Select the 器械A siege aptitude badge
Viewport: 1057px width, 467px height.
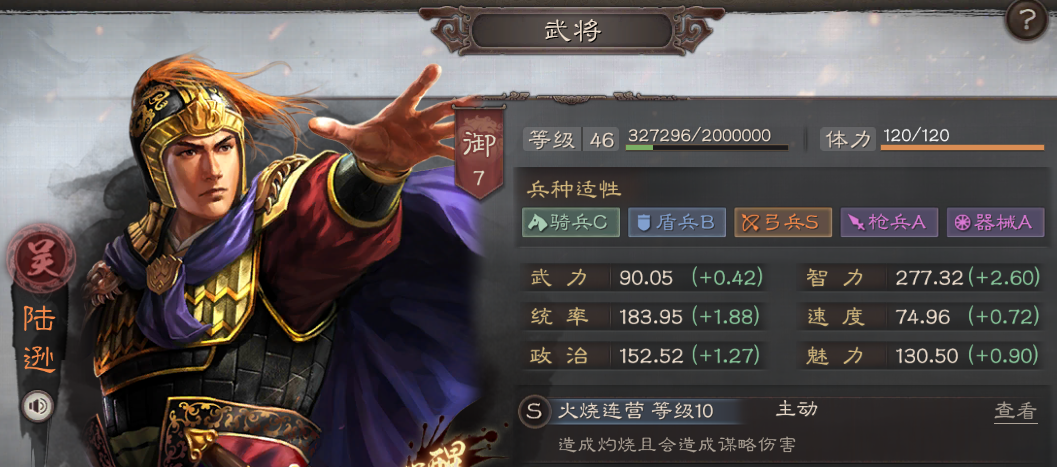coord(996,223)
